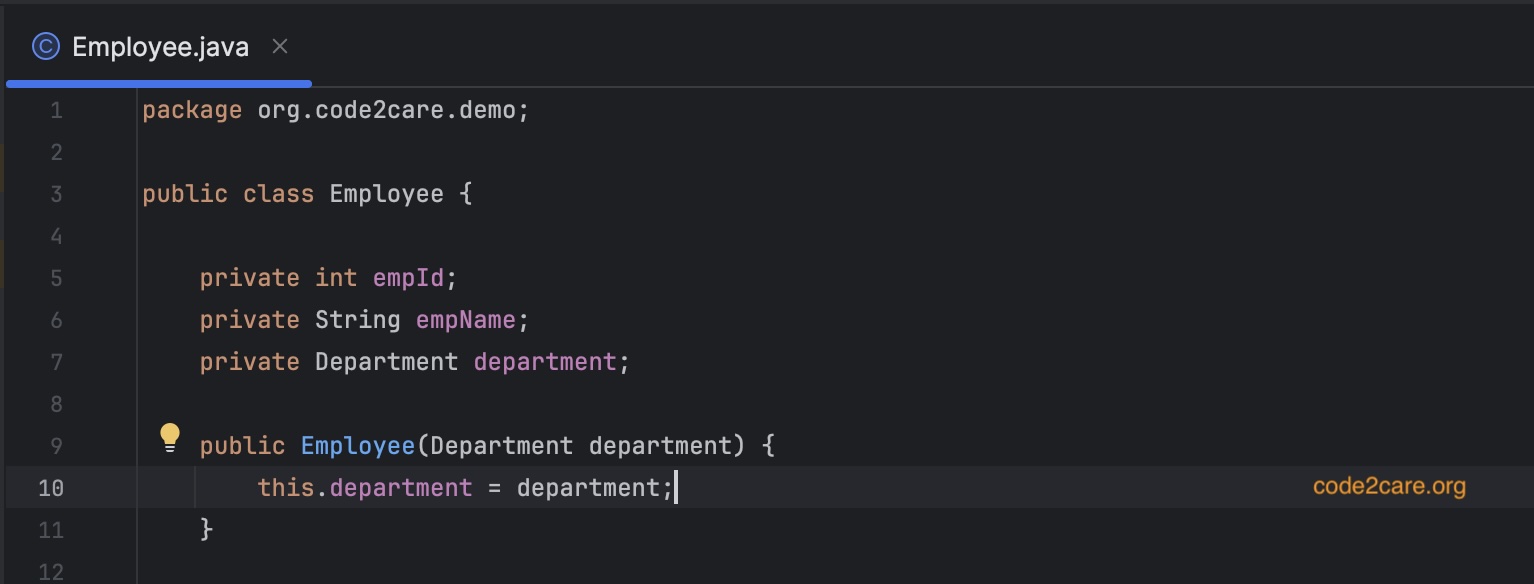
Task: Click the org.code2care.demo package name
Action: [392, 110]
